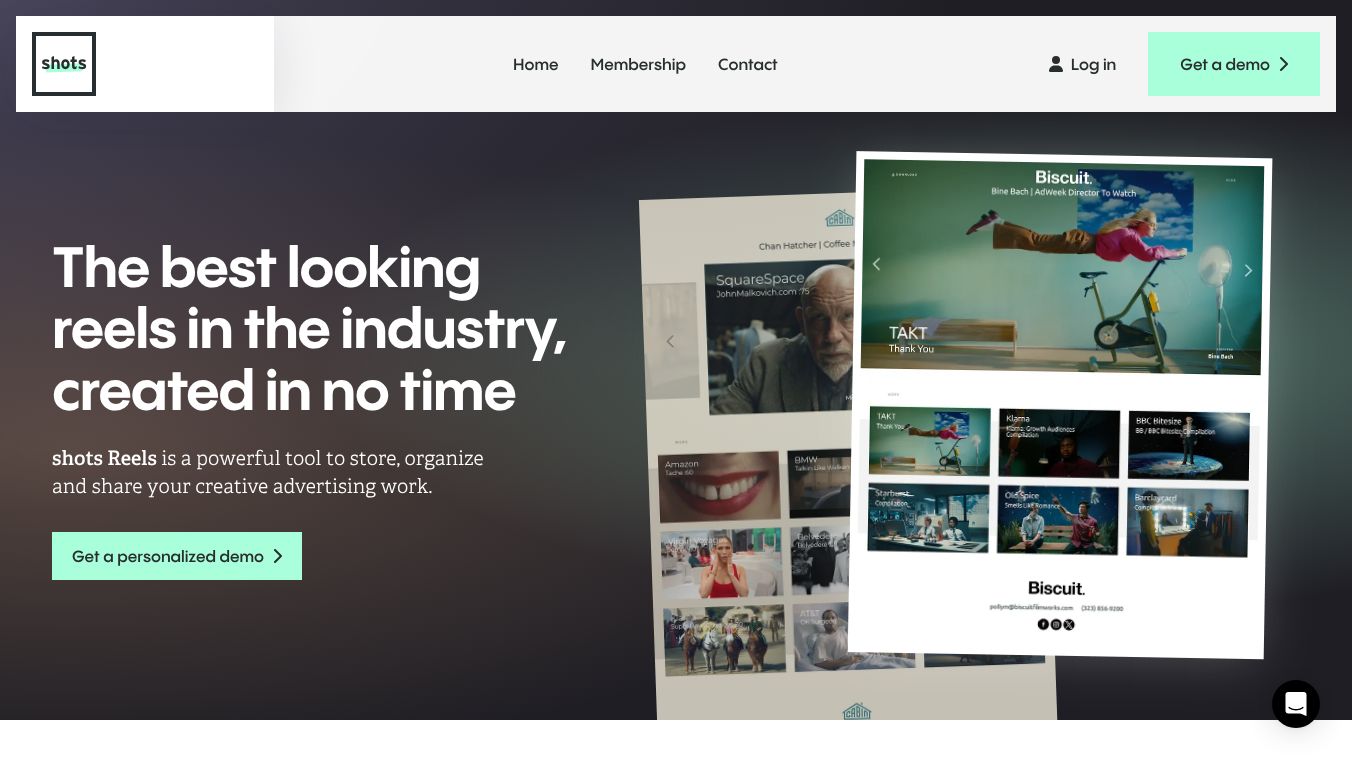This screenshot has width=1352, height=760.
Task: Click the X icon on the Biscuit reel
Action: [1069, 625]
